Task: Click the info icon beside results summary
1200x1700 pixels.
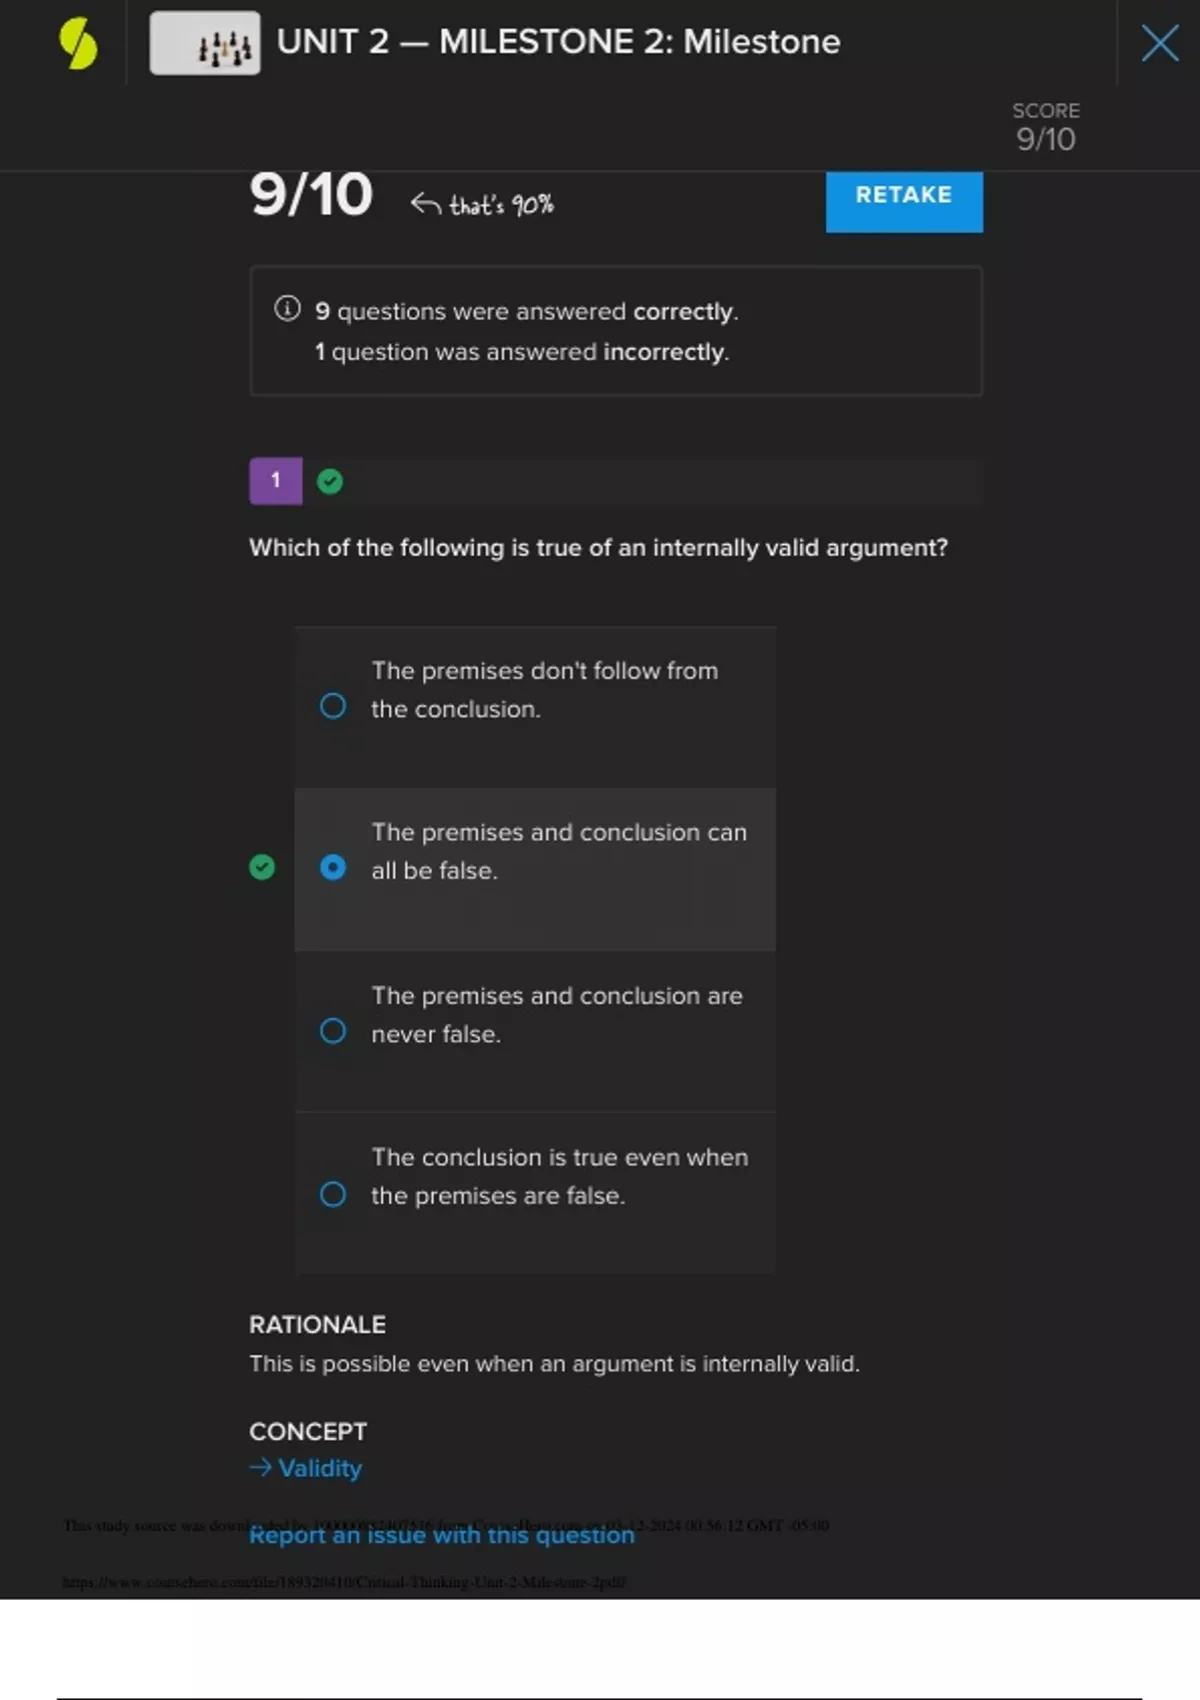Action: click(x=287, y=308)
